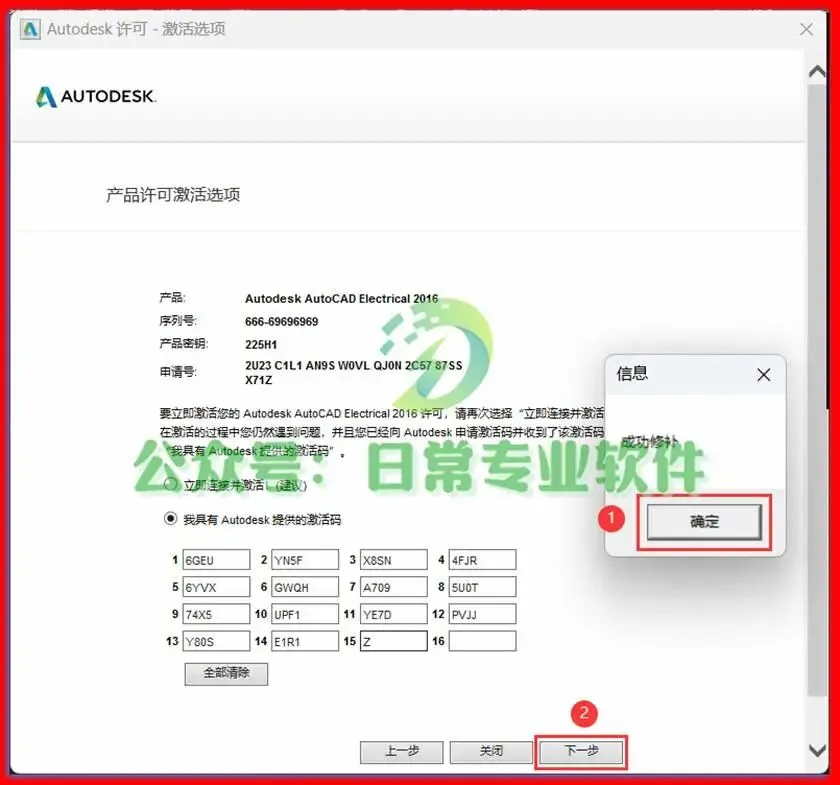The width and height of the screenshot is (840, 785).
Task: Click product key 225H1
Action: tap(261, 345)
